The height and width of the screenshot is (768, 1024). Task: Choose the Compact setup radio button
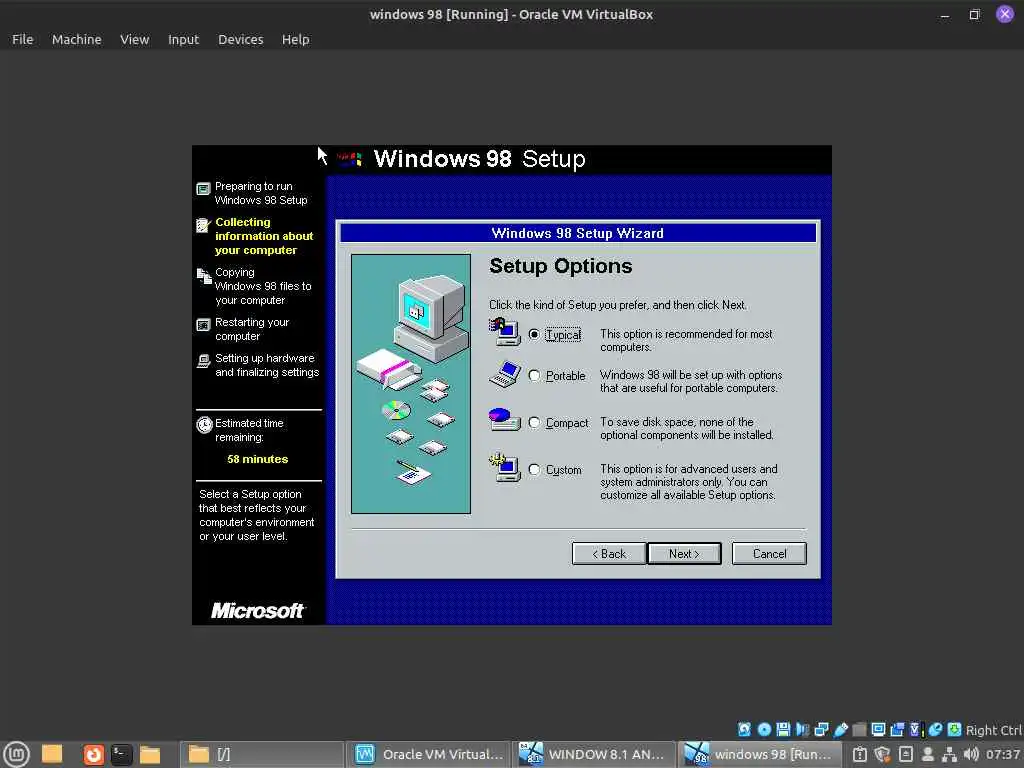pyautogui.click(x=534, y=423)
